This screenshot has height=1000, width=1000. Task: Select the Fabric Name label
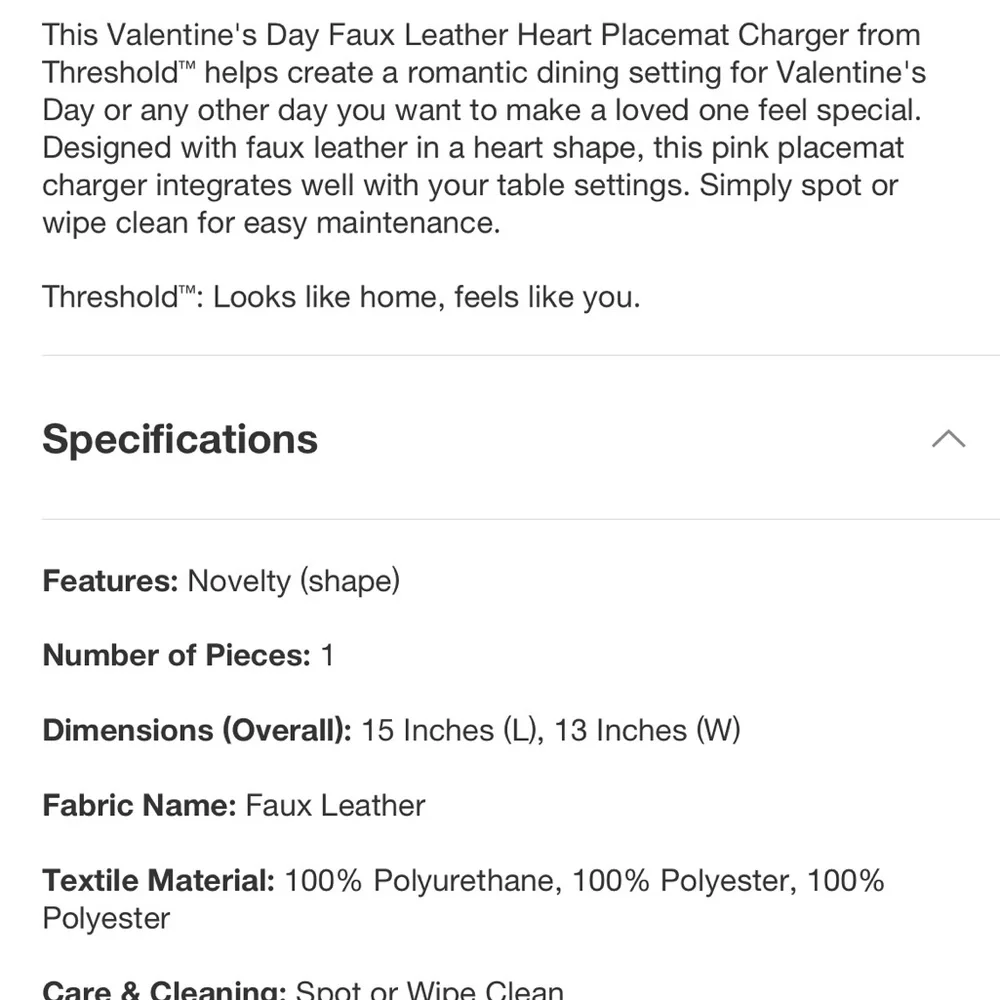pos(140,805)
